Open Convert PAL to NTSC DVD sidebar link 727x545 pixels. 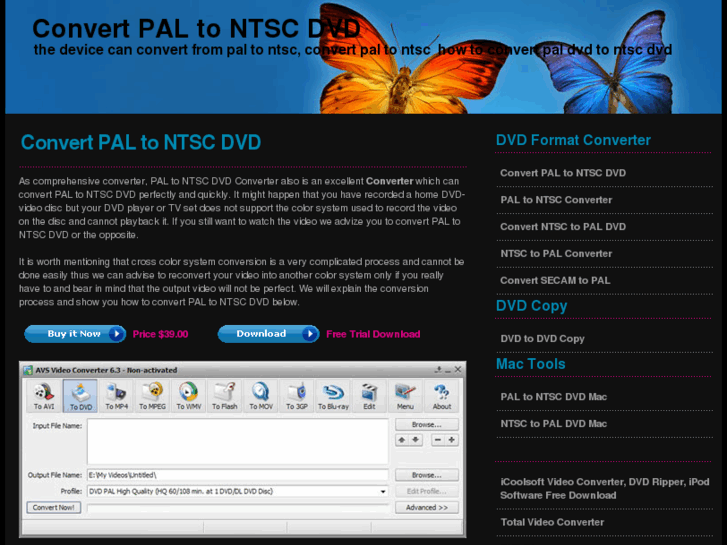point(563,173)
